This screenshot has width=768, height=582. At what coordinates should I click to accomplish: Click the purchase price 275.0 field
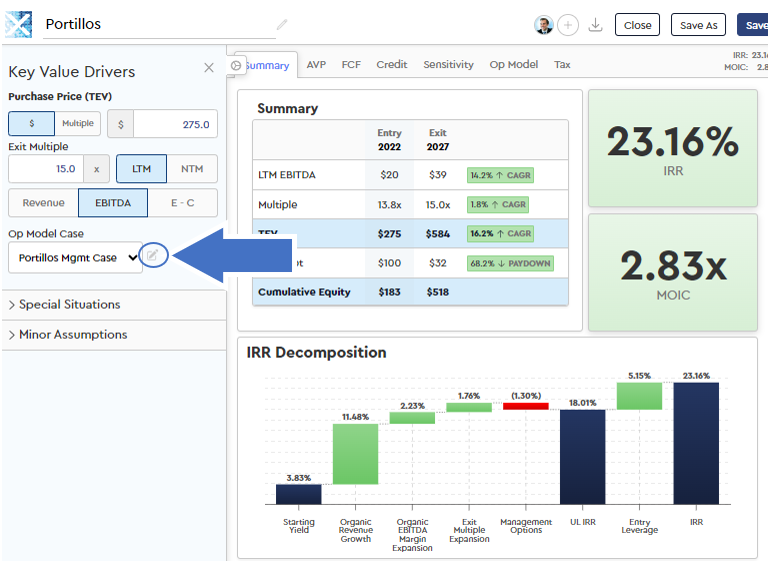[175, 124]
